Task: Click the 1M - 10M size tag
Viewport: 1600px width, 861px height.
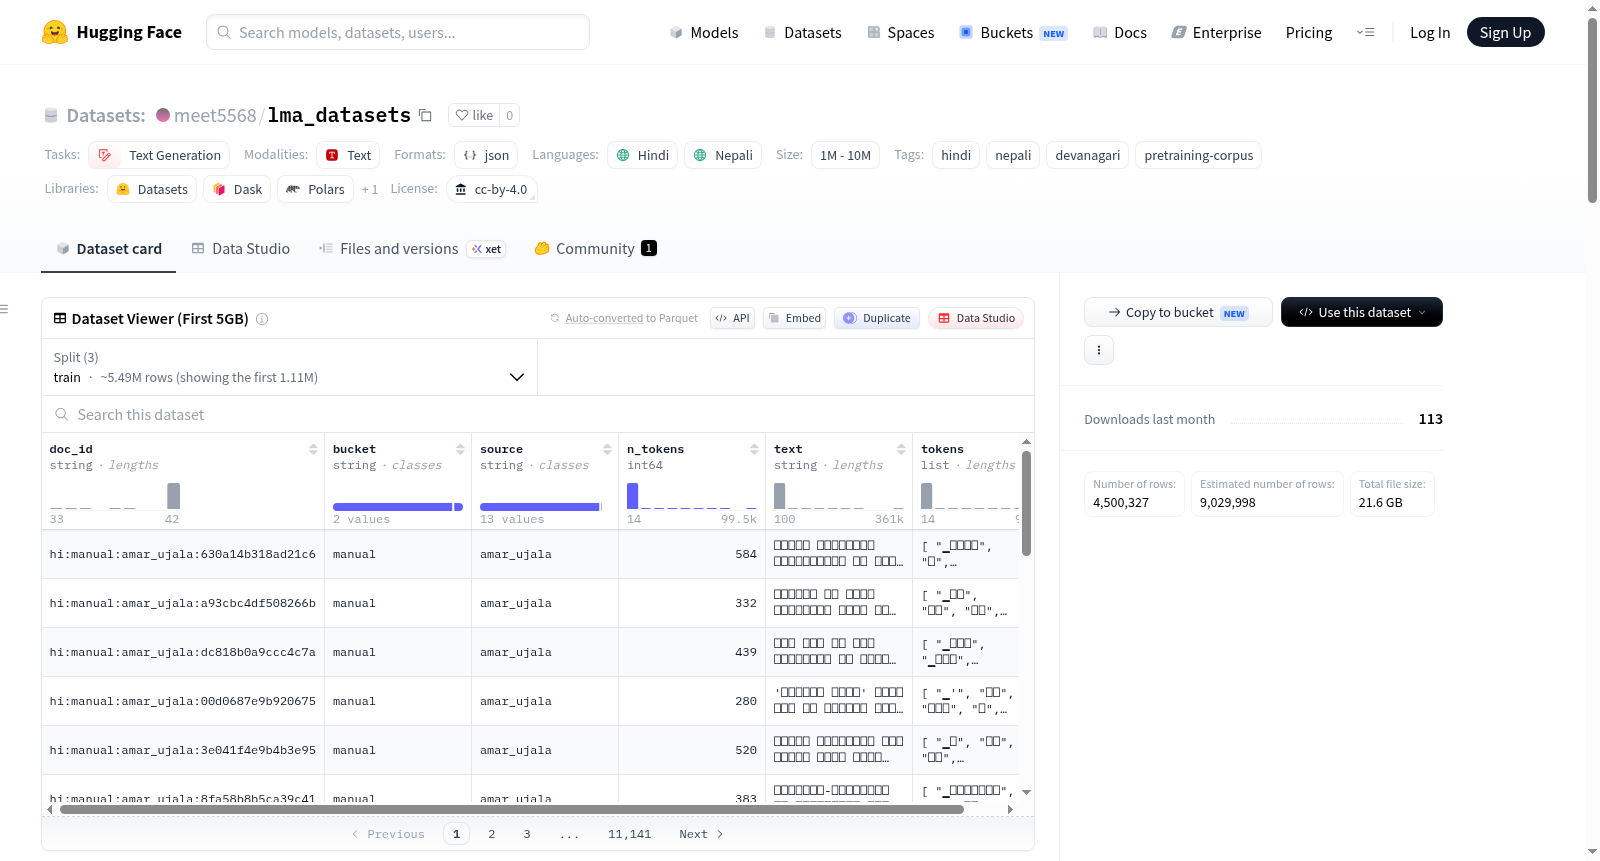Action: coord(845,155)
